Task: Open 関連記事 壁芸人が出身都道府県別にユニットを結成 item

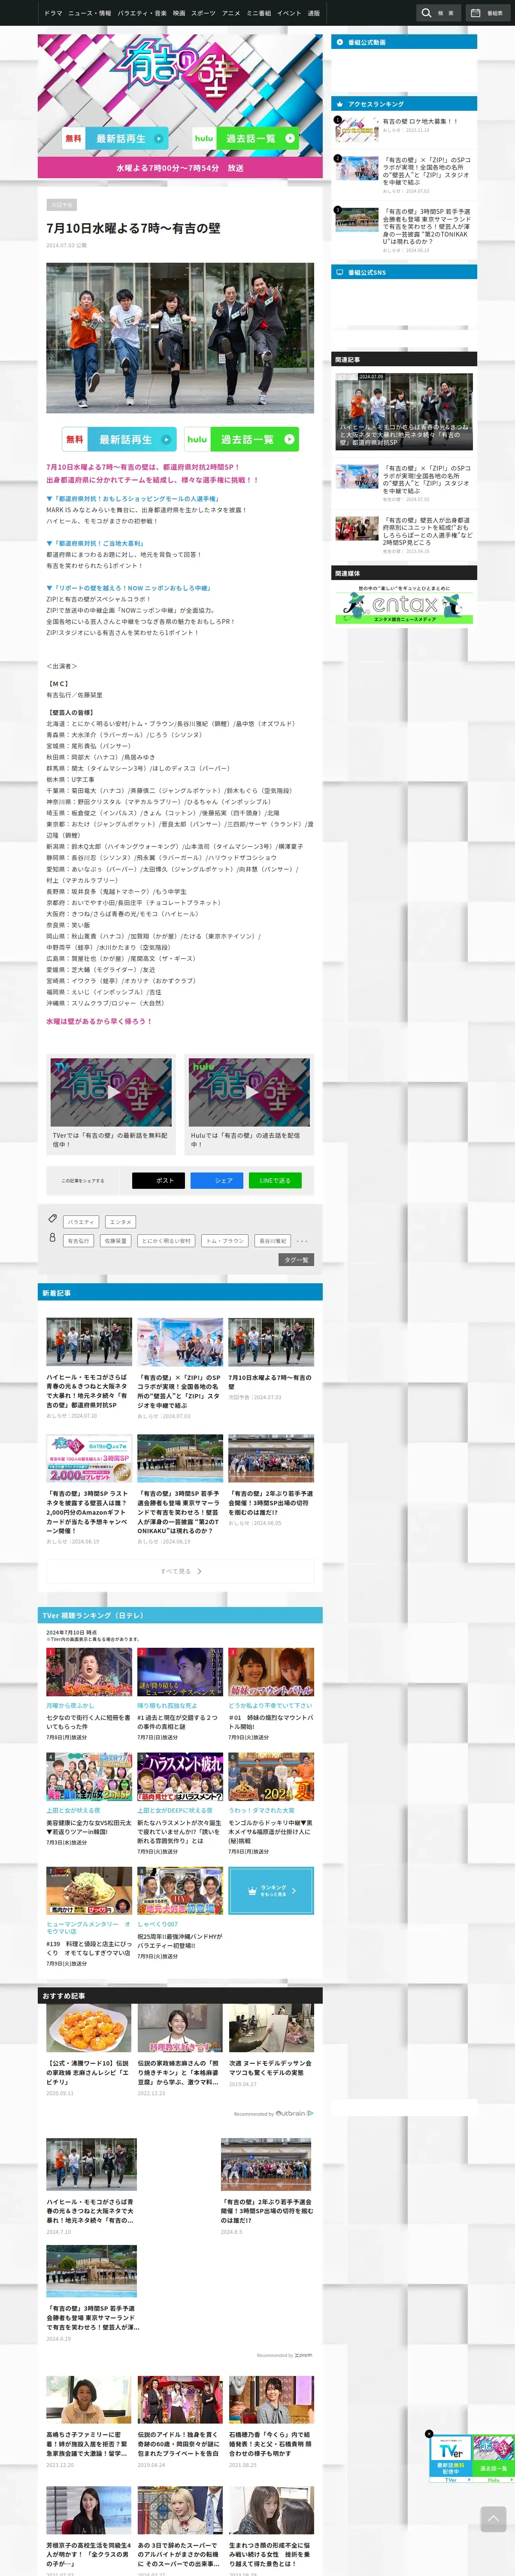Action: click(404, 535)
